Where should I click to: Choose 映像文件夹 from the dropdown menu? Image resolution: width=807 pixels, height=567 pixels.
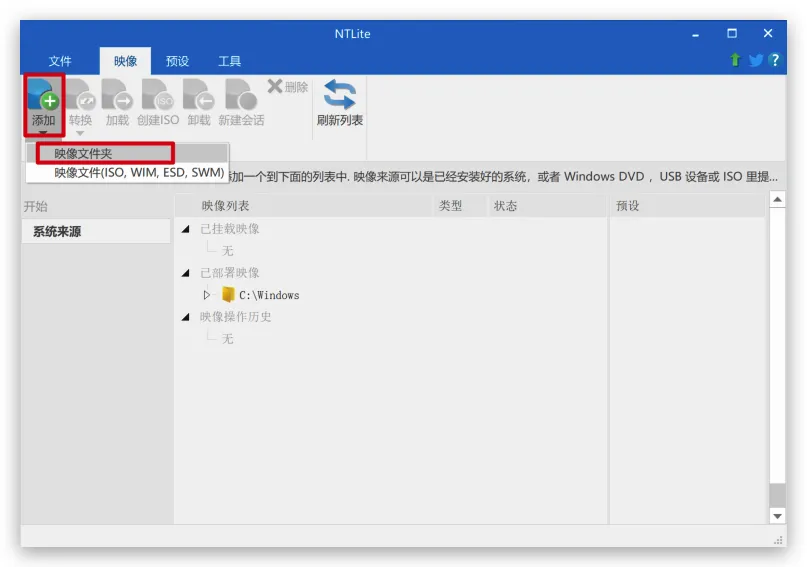tap(127, 153)
